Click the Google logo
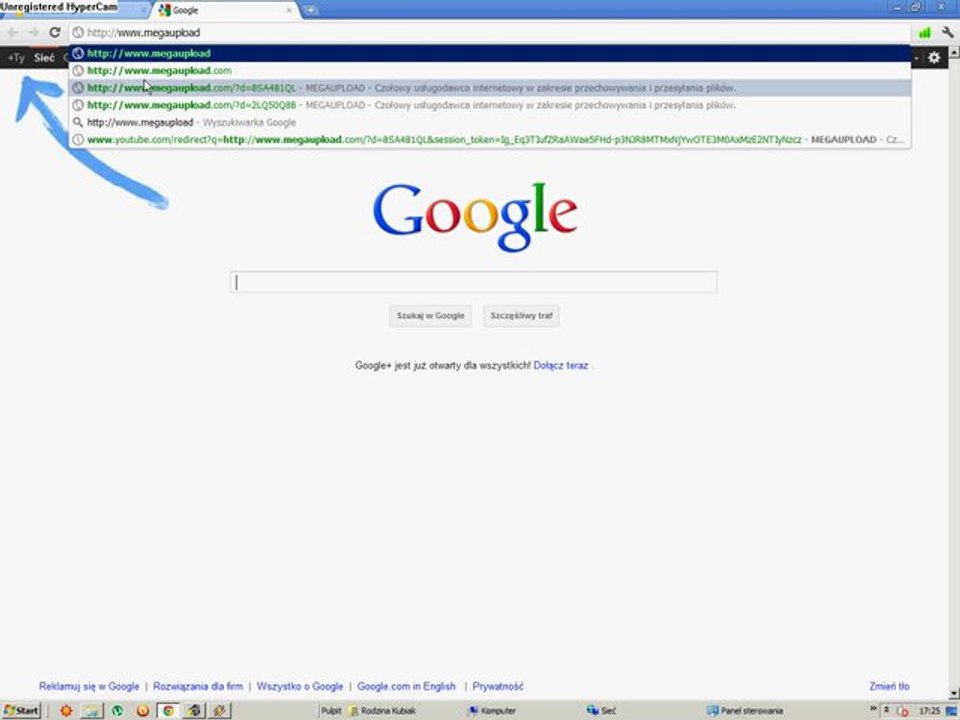 click(475, 217)
